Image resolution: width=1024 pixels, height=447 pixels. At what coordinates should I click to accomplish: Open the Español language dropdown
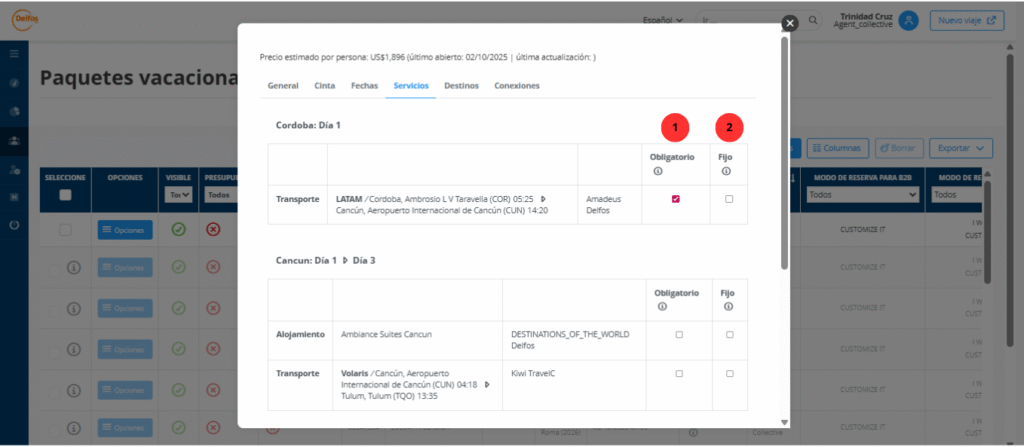[663, 20]
